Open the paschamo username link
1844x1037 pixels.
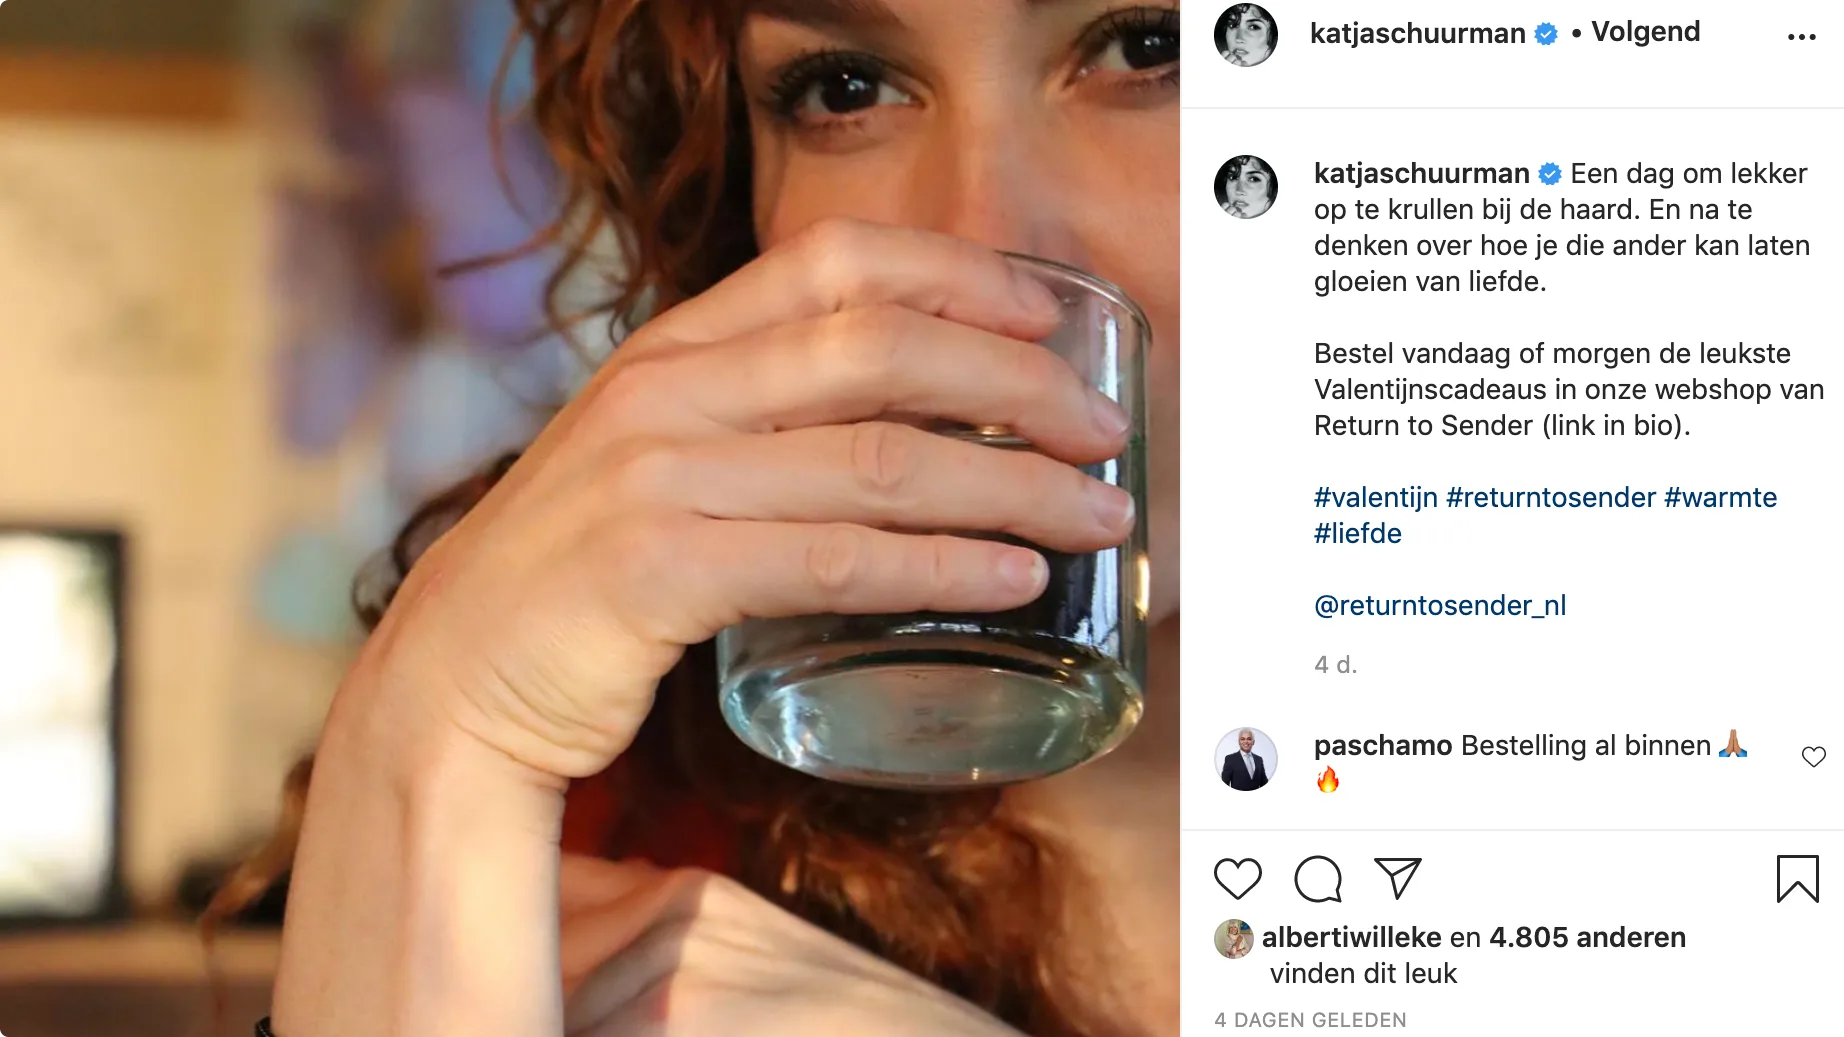tap(1382, 745)
